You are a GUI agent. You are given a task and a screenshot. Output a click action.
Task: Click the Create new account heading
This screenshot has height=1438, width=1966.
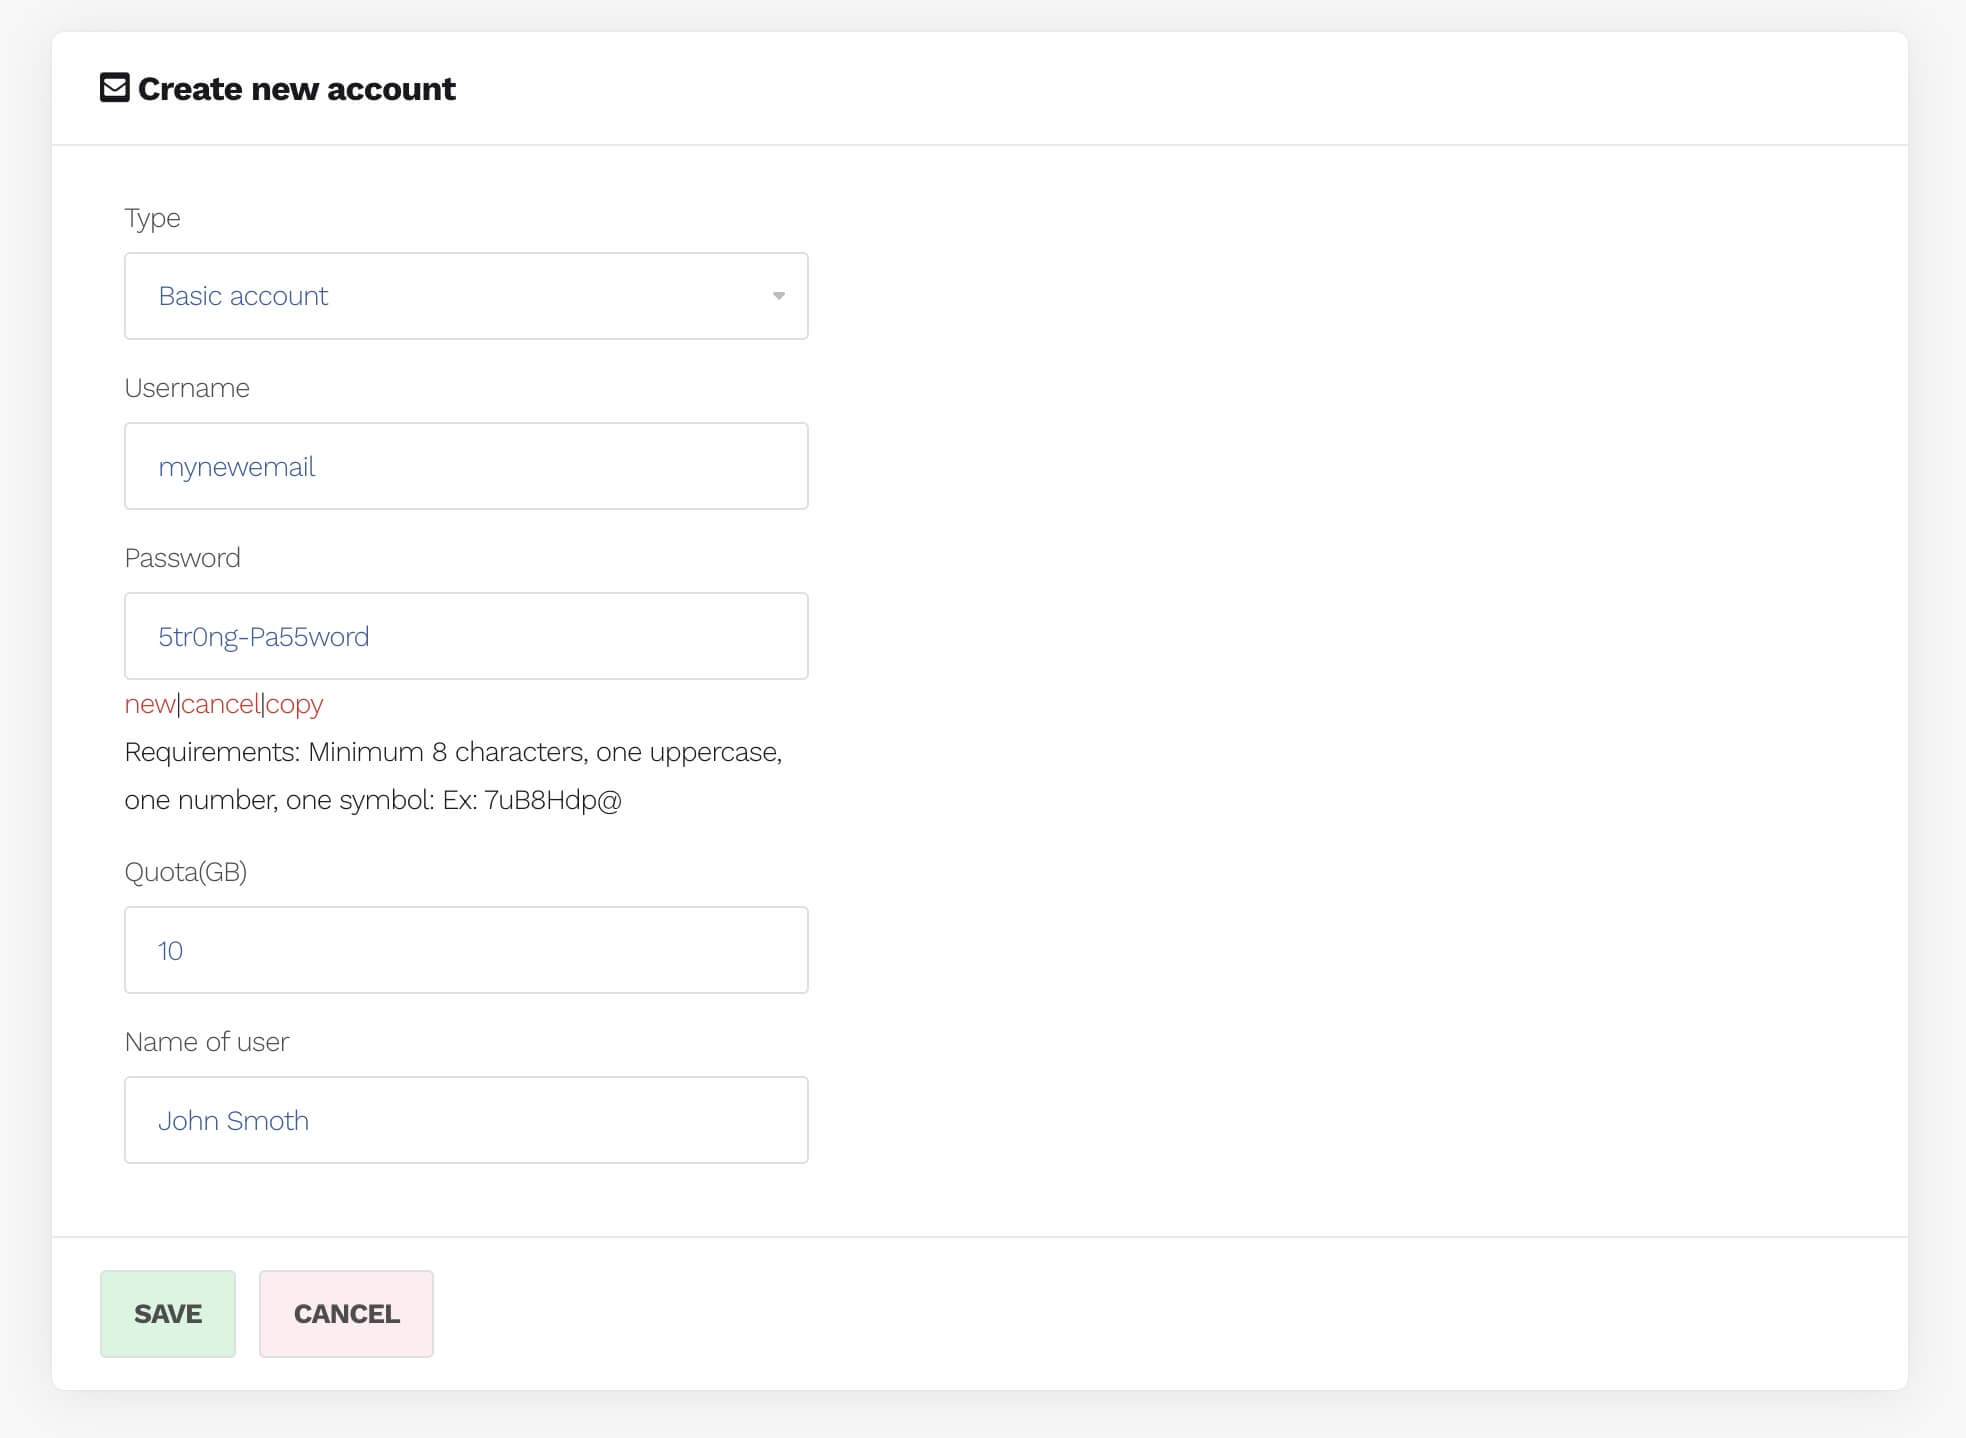296,89
